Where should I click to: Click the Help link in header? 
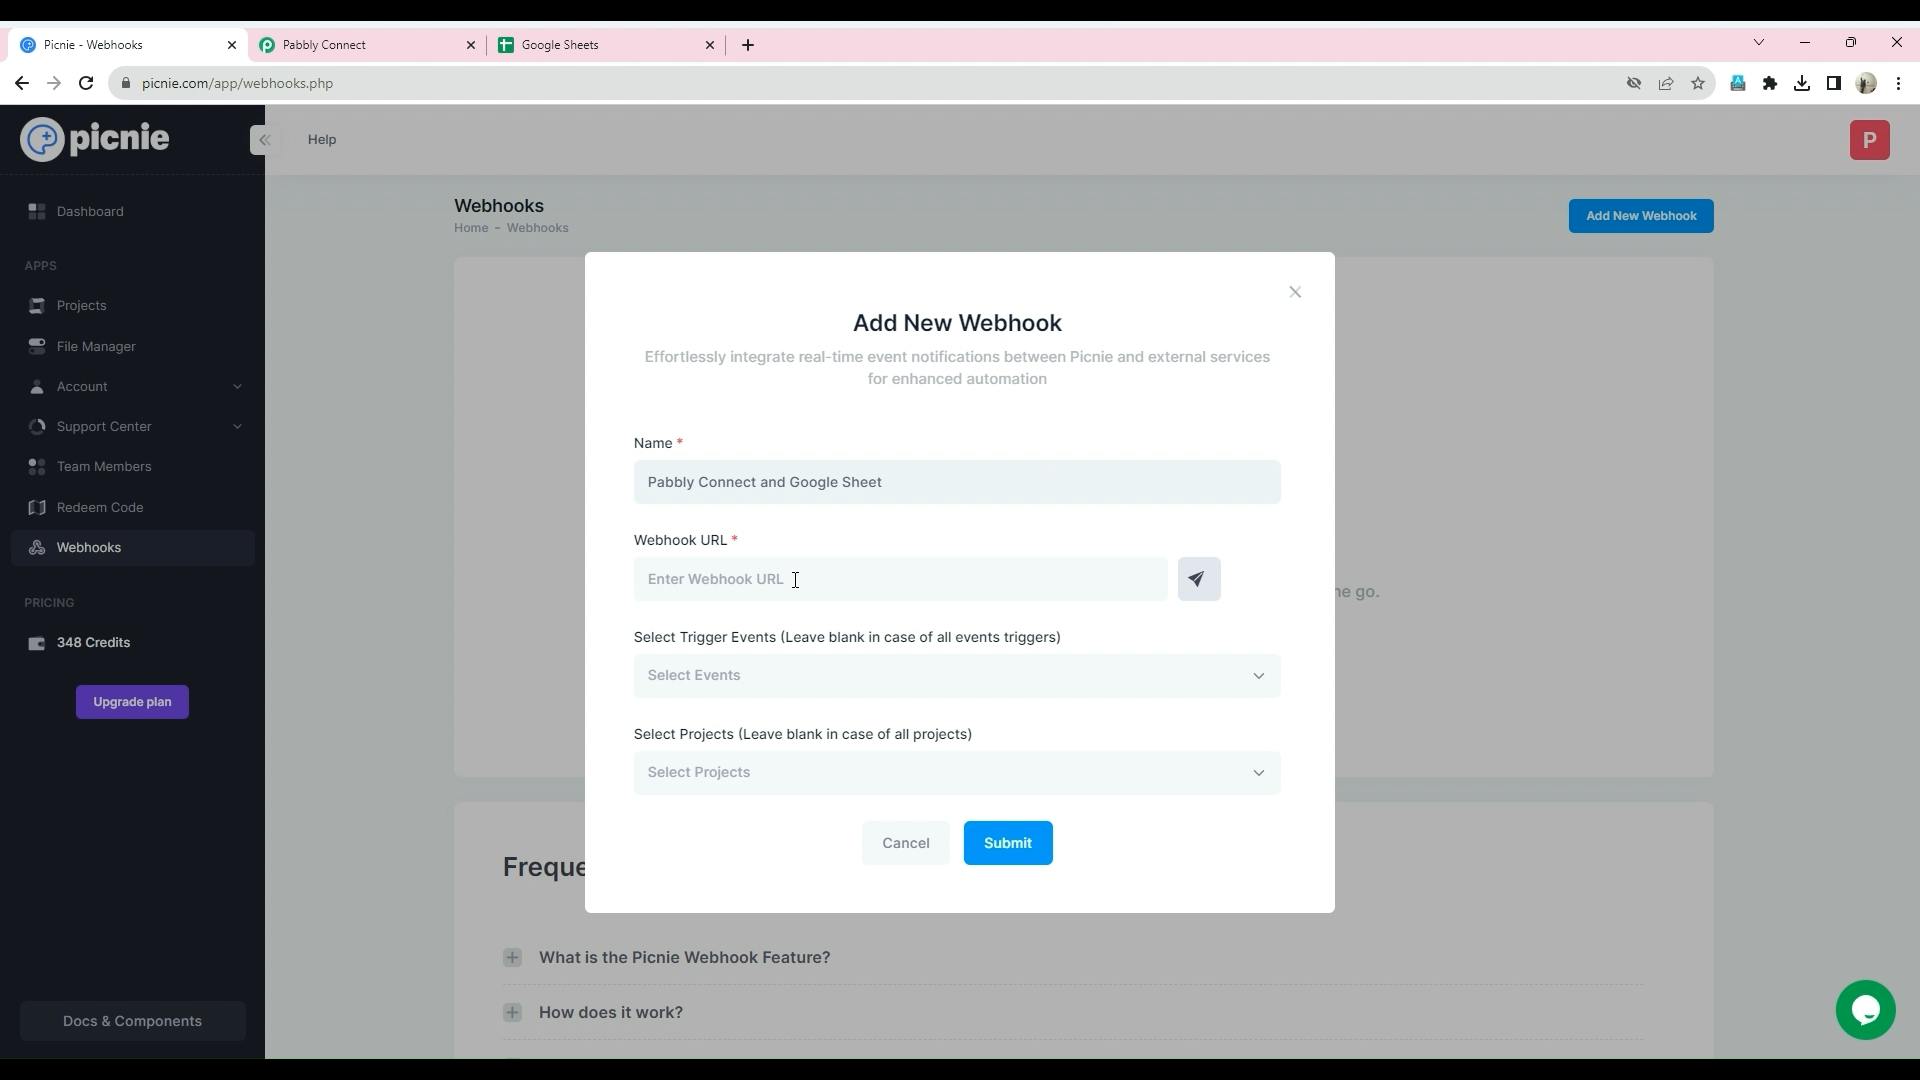click(322, 140)
